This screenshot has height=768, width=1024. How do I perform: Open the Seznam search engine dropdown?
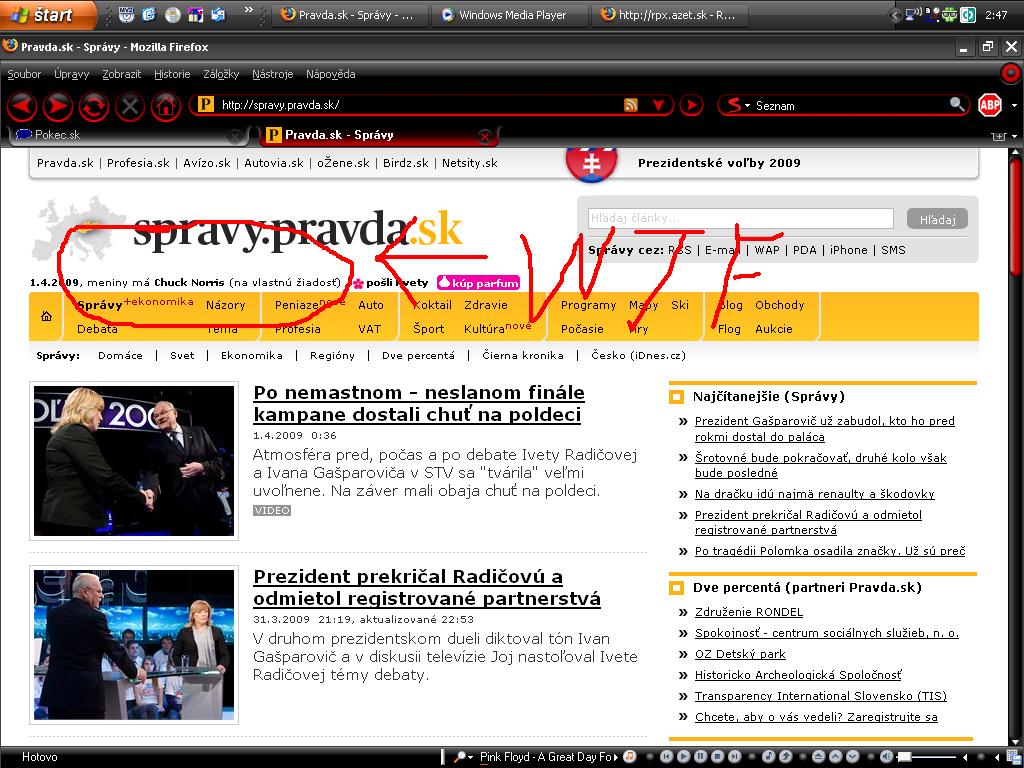[x=739, y=105]
